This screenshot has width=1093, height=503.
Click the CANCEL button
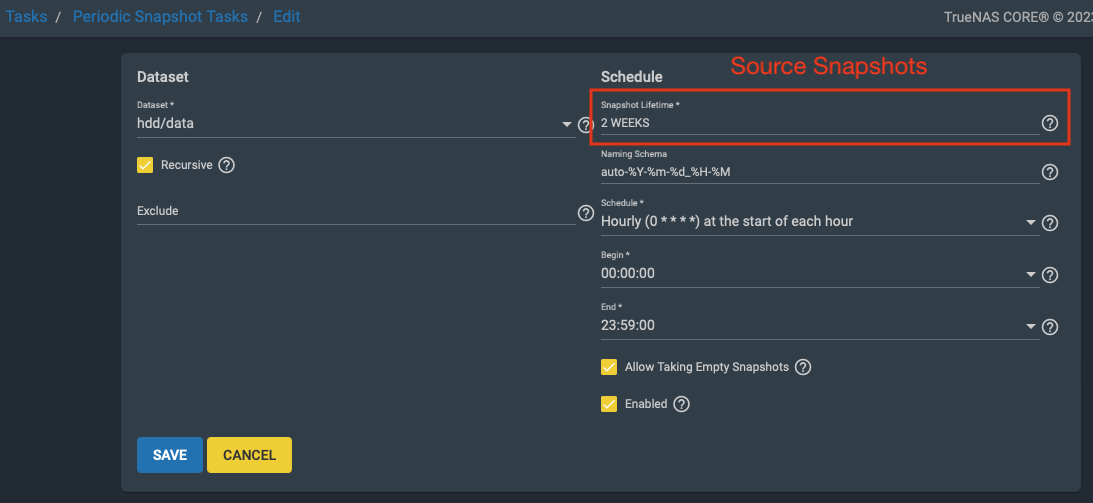pos(249,455)
